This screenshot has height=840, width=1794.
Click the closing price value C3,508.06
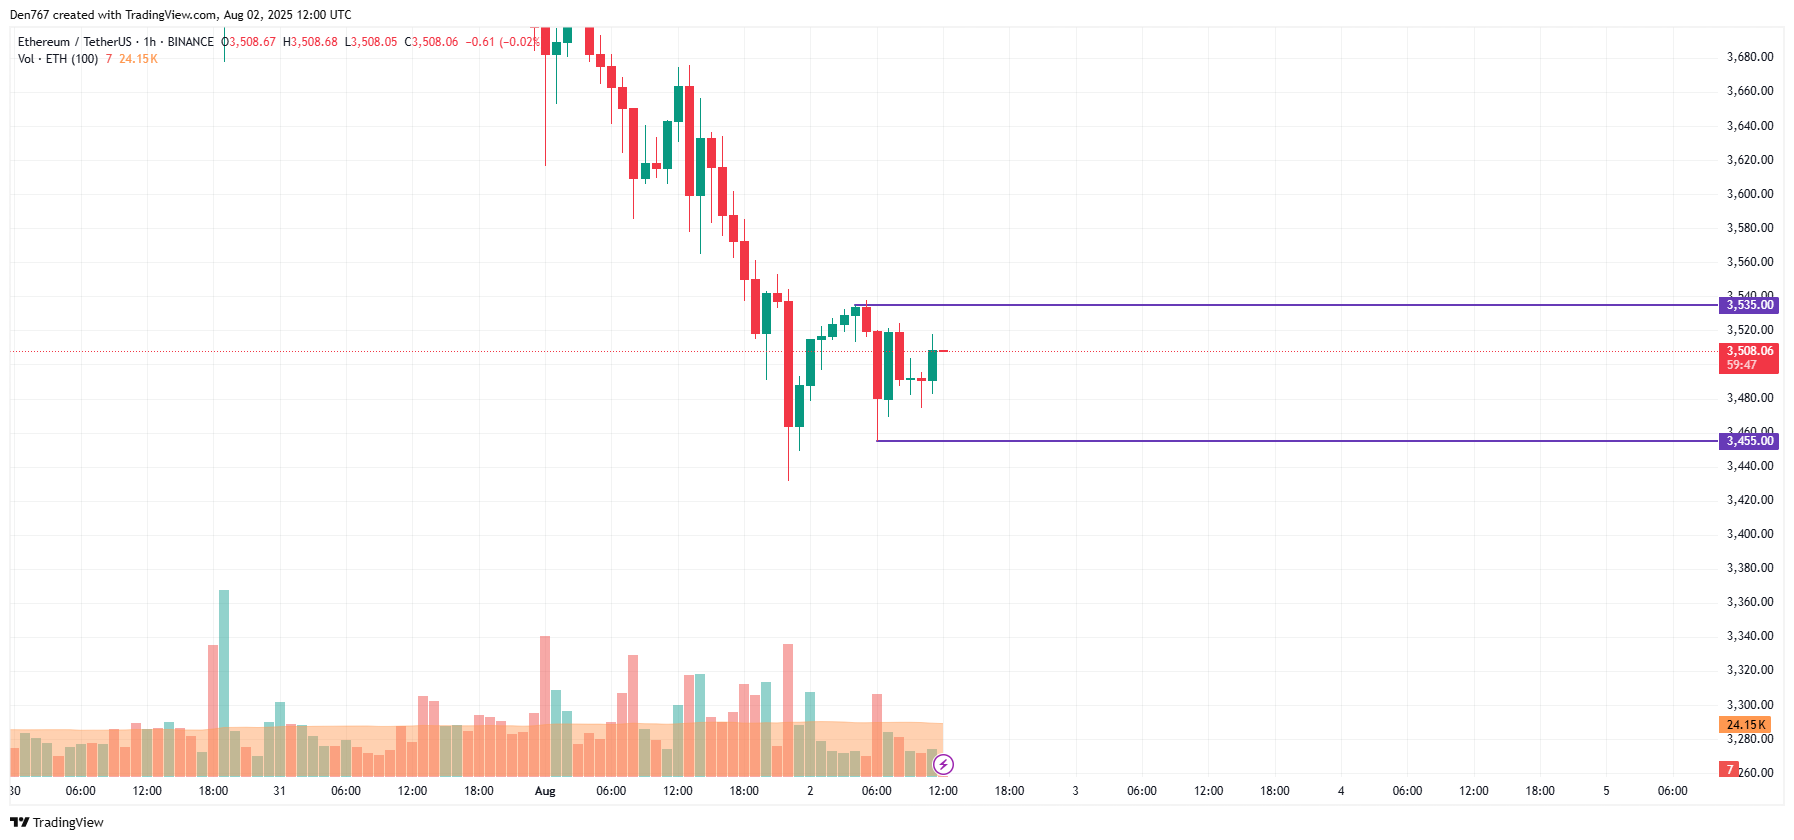(431, 42)
